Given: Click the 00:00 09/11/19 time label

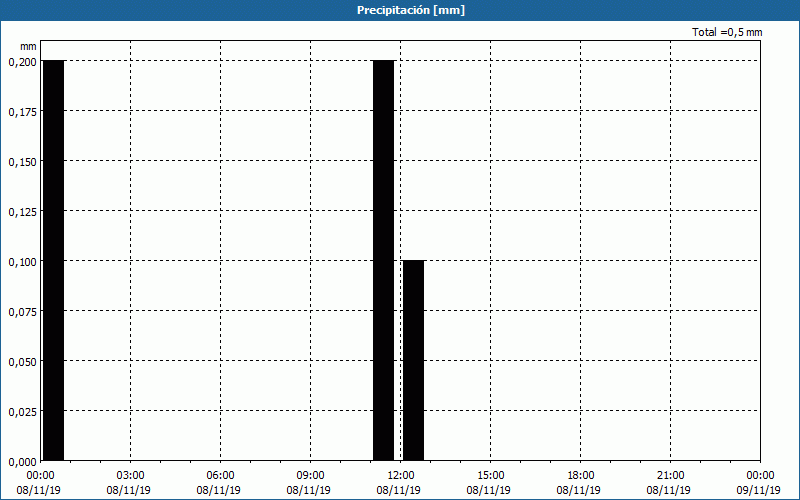Looking at the screenshot, I should 759,483.
